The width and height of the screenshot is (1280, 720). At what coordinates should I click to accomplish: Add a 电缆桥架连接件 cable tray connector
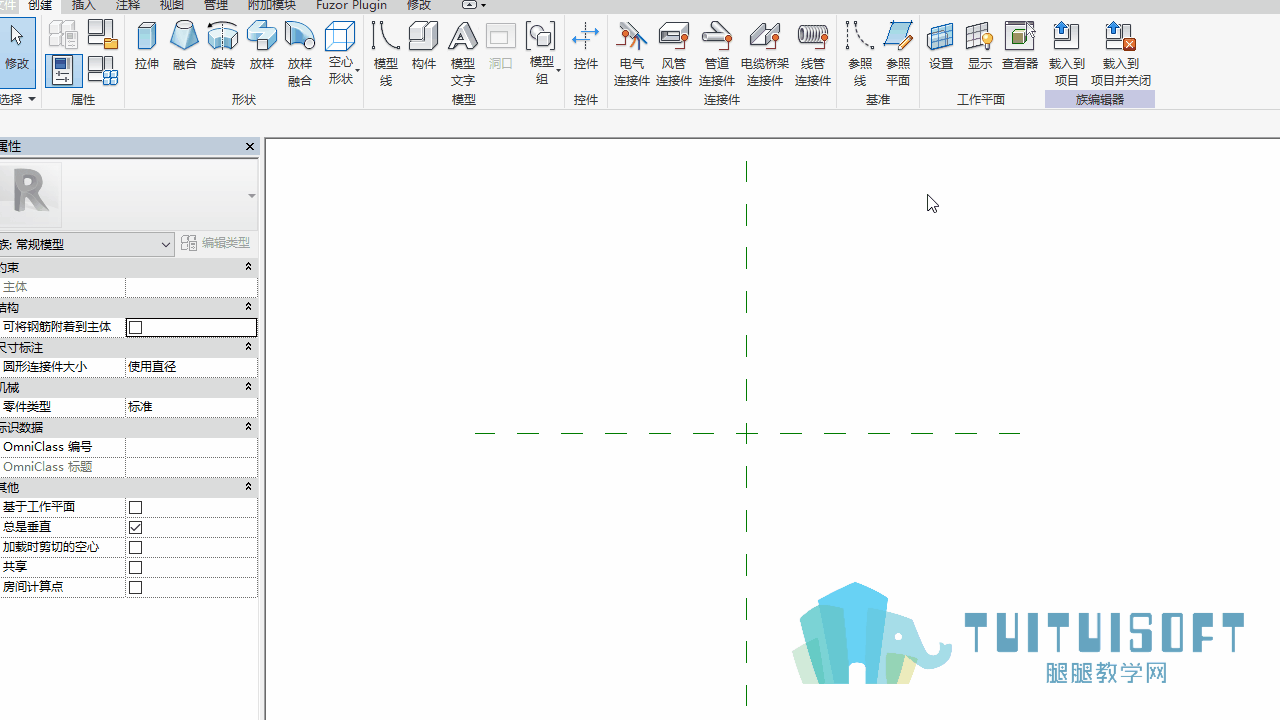pyautogui.click(x=765, y=54)
